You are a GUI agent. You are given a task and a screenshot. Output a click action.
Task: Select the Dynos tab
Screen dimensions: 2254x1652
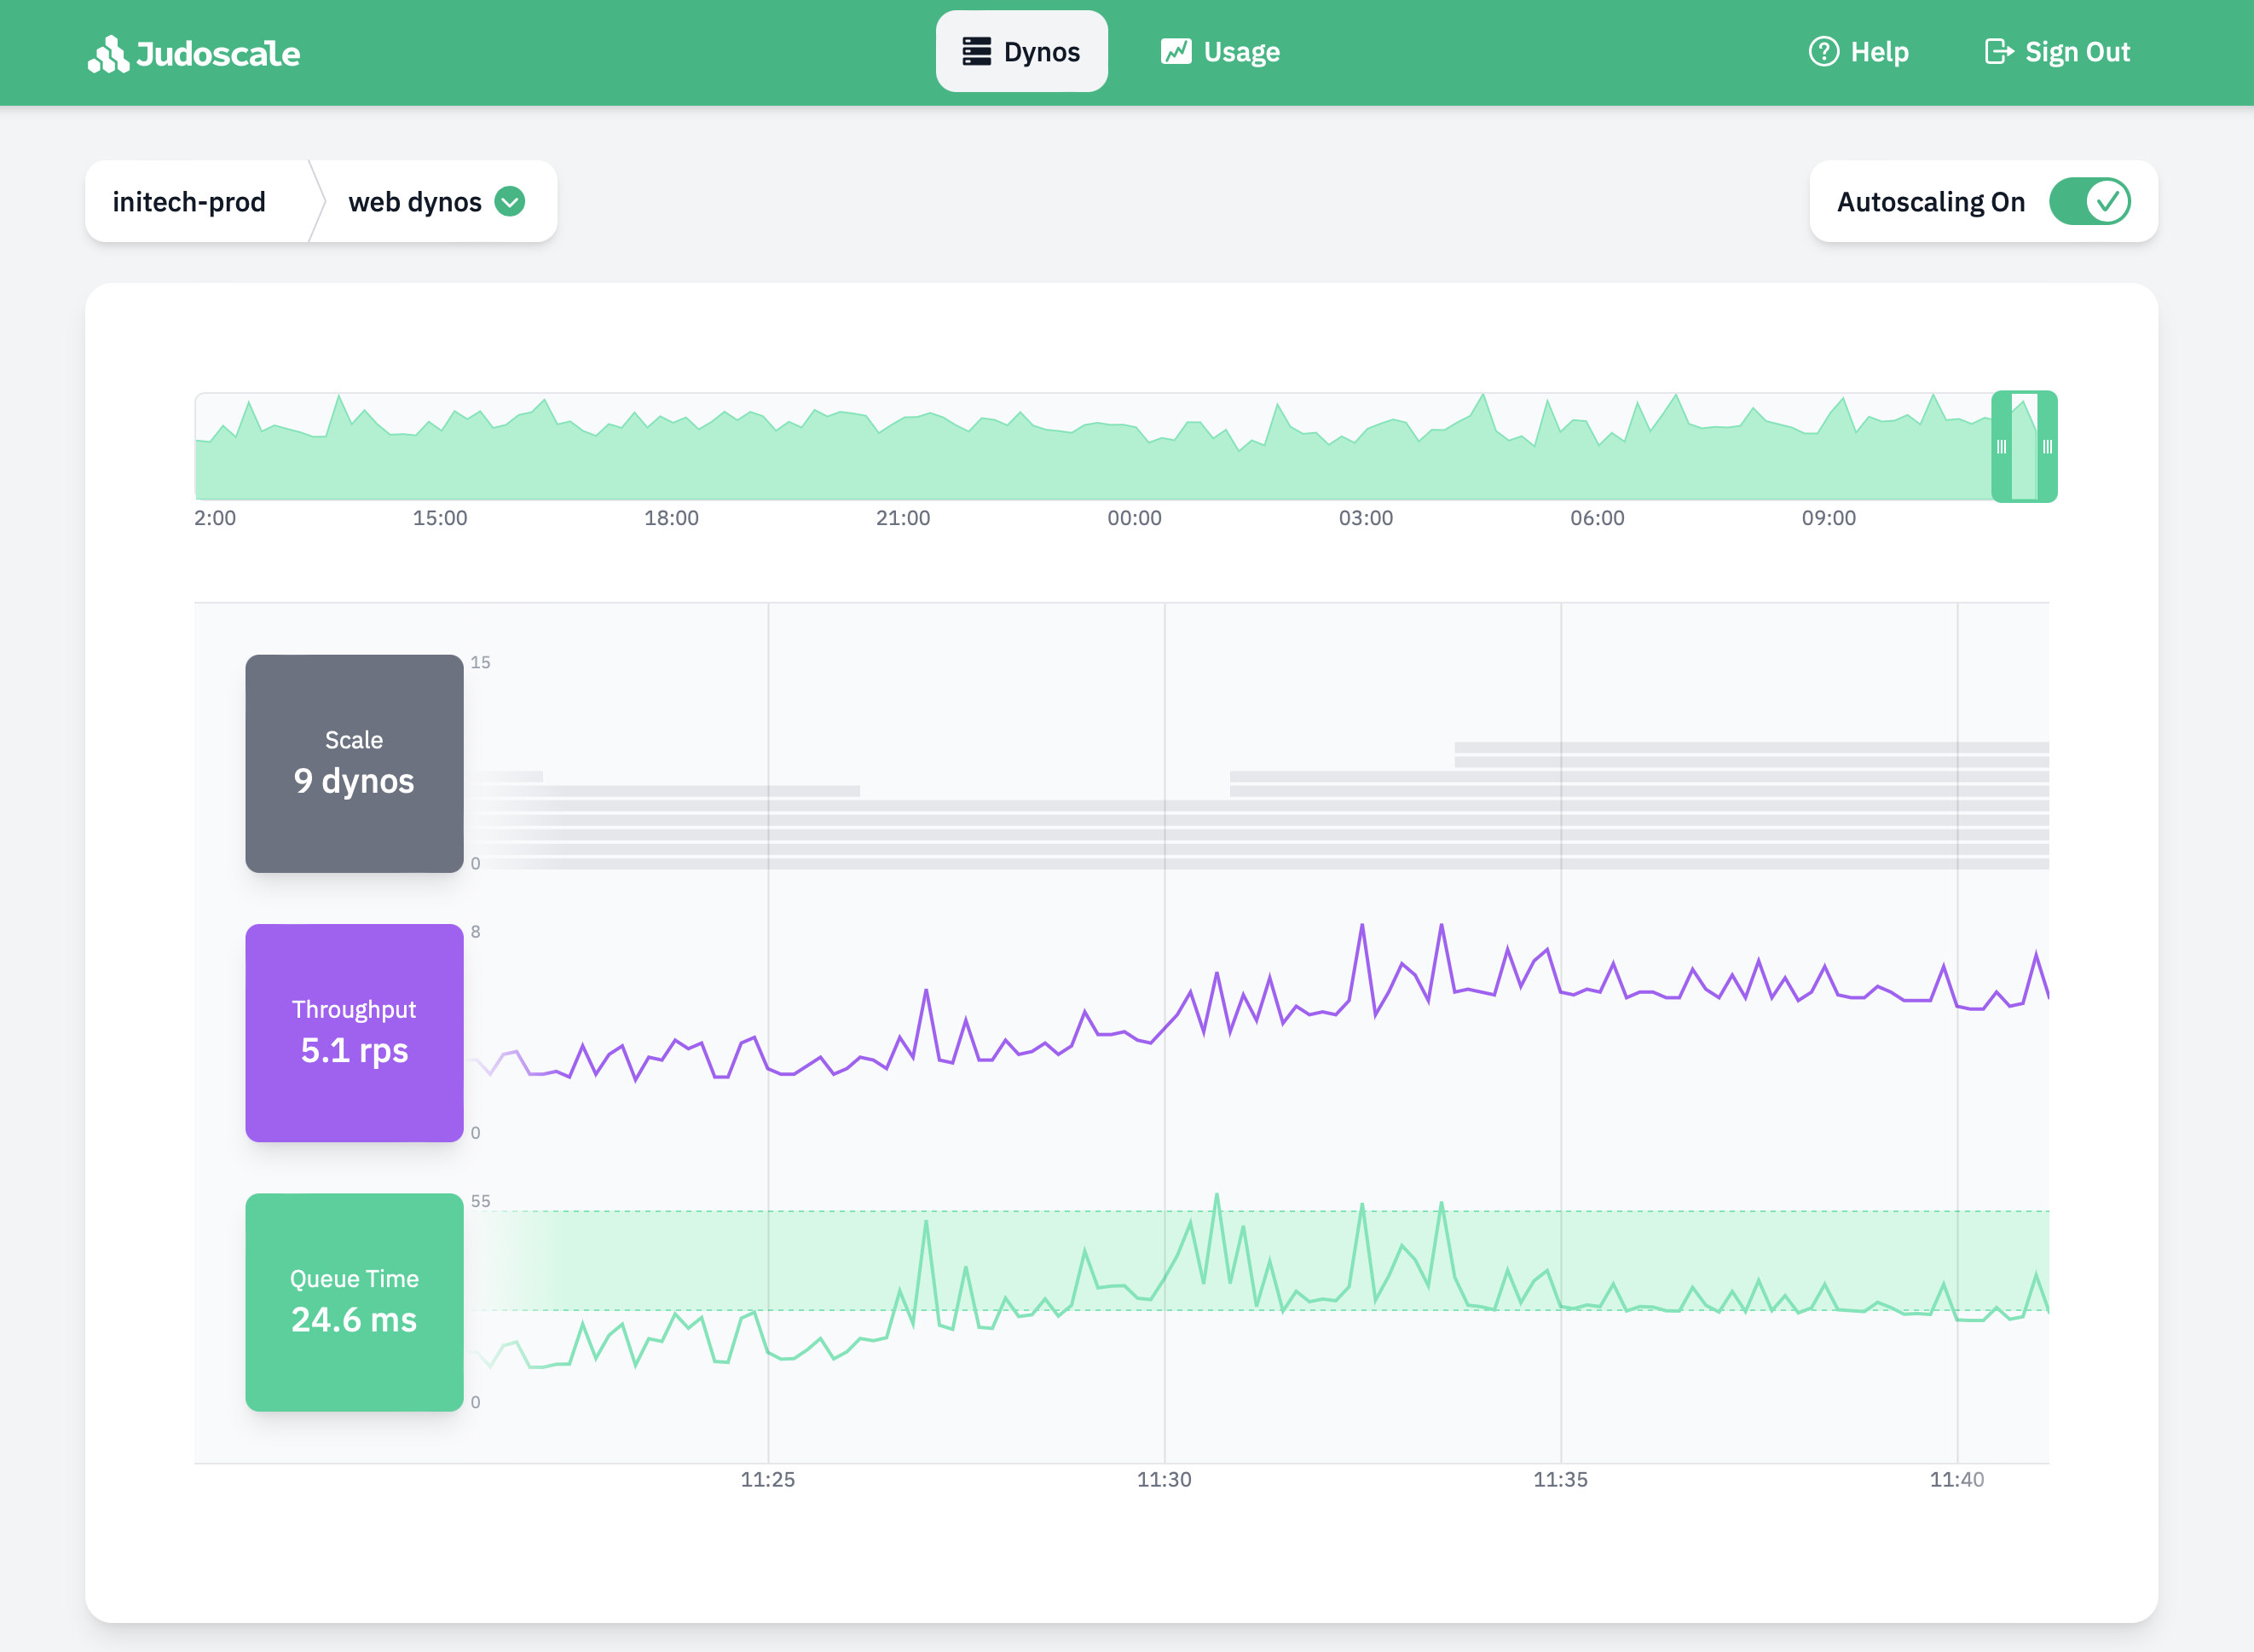[1022, 51]
